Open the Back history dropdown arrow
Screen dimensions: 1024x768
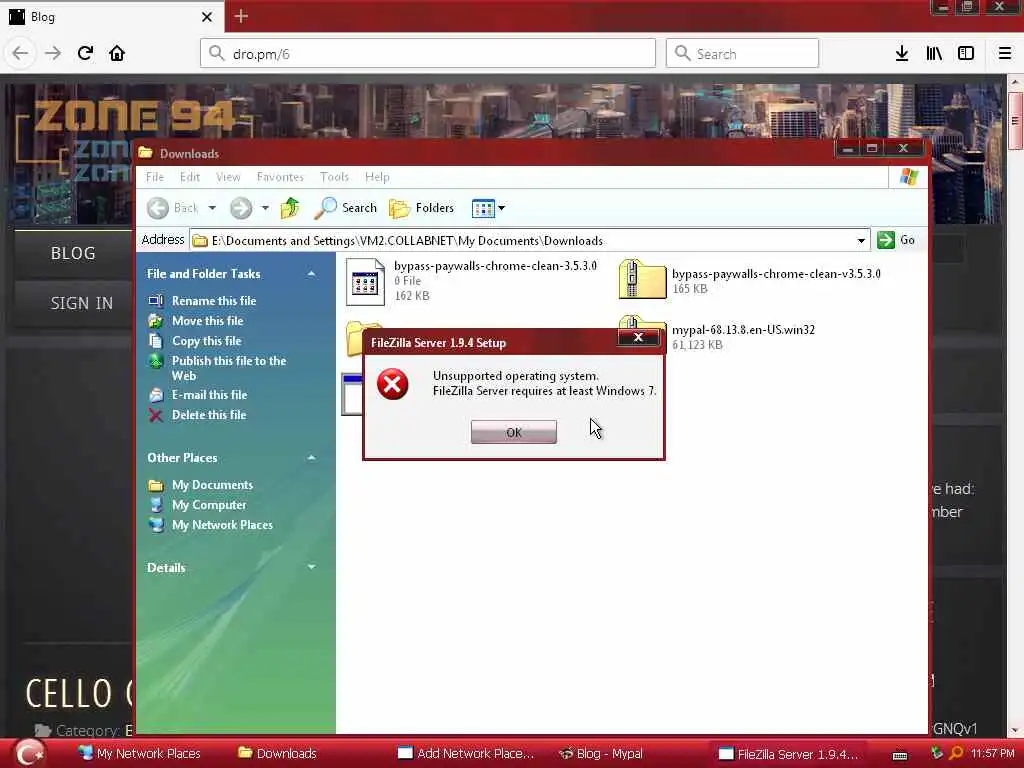212,208
